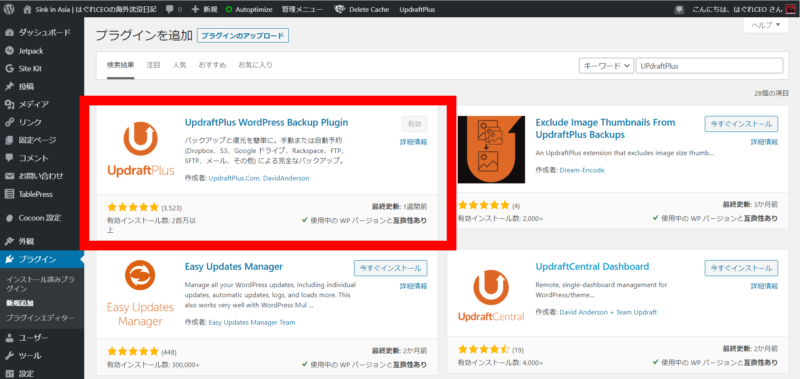Open comments bubble icon in admin bar
The height and width of the screenshot is (379, 800).
point(169,9)
